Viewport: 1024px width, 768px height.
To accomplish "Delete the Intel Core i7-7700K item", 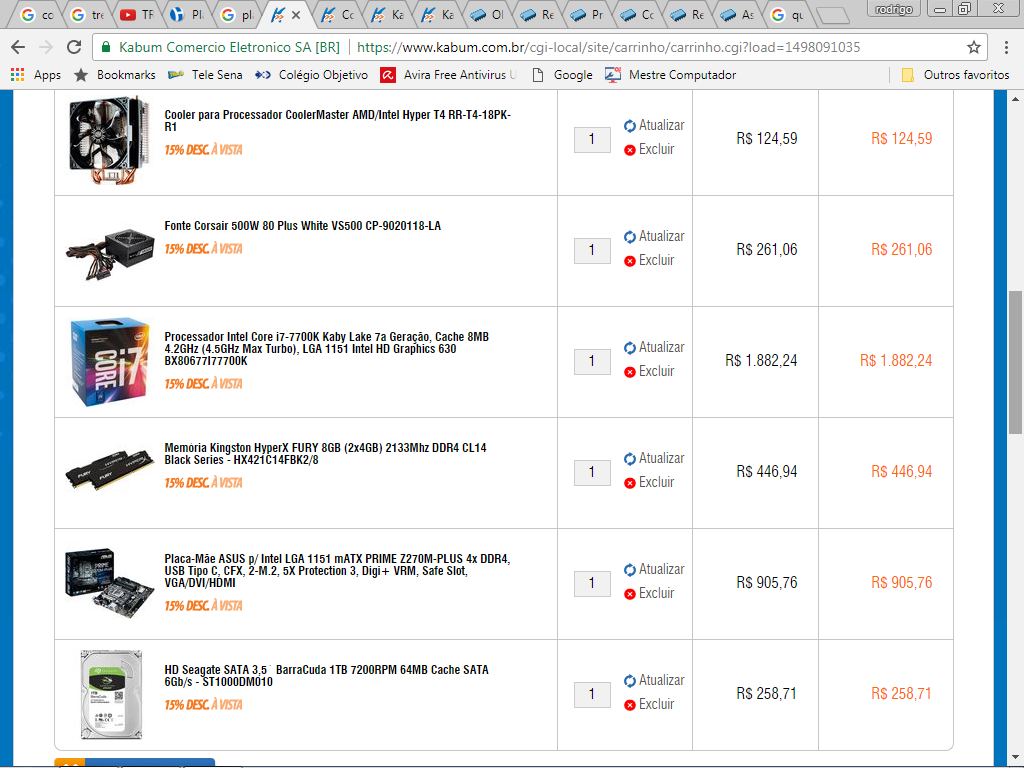I will (x=648, y=372).
